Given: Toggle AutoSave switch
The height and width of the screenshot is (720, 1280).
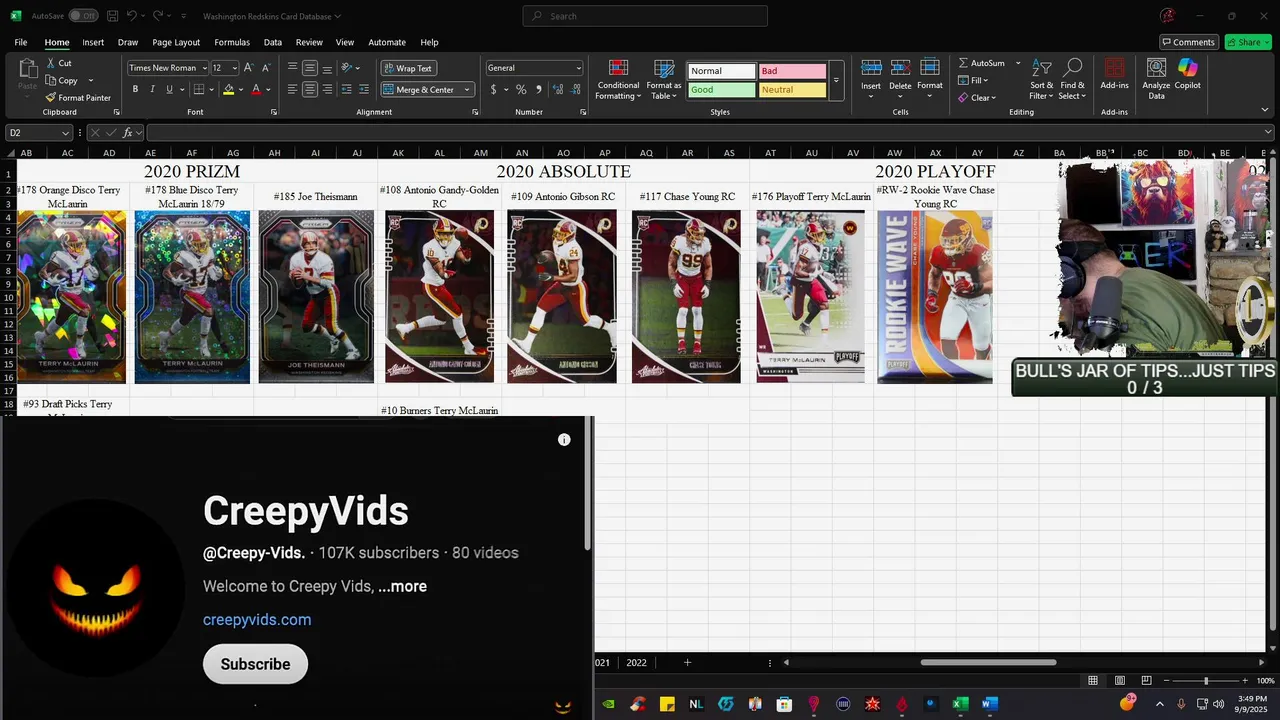Looking at the screenshot, I should point(83,16).
